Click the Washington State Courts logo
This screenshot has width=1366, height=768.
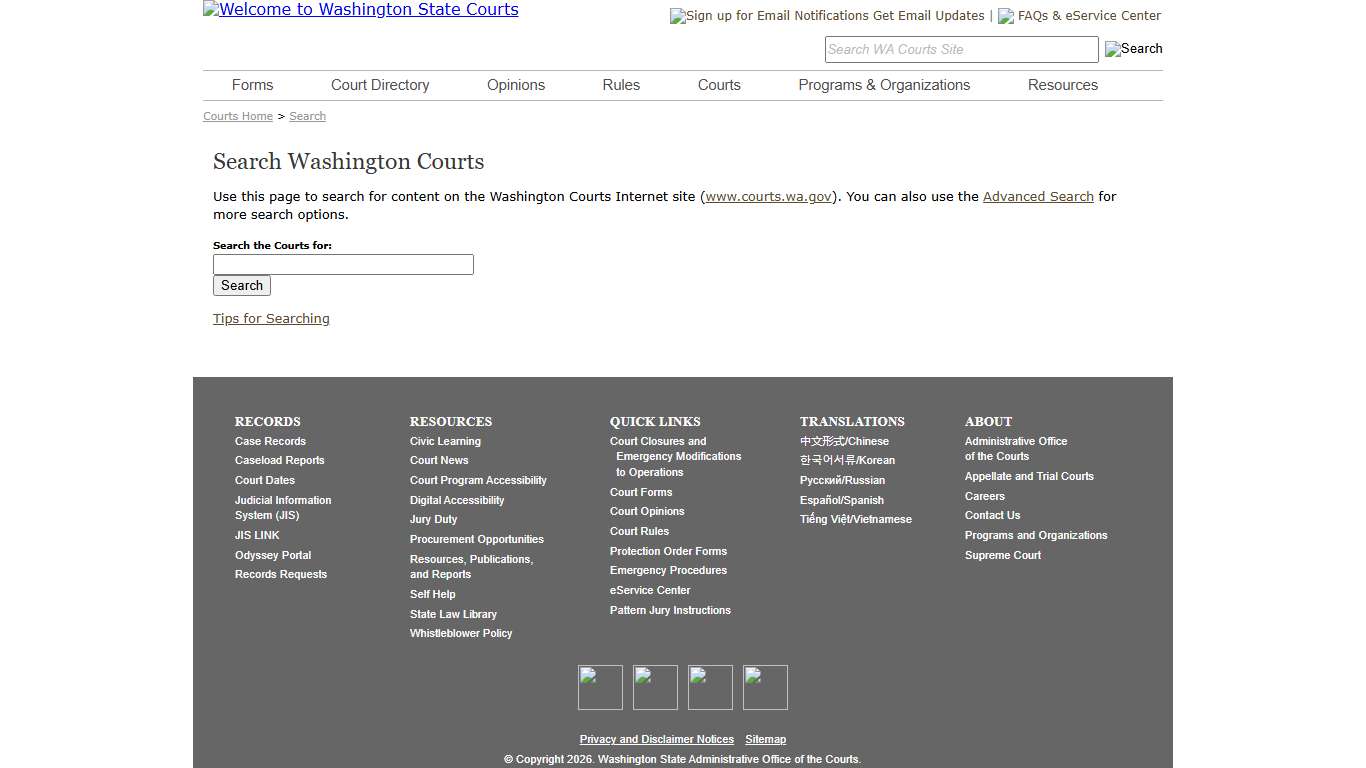pyautogui.click(x=360, y=10)
